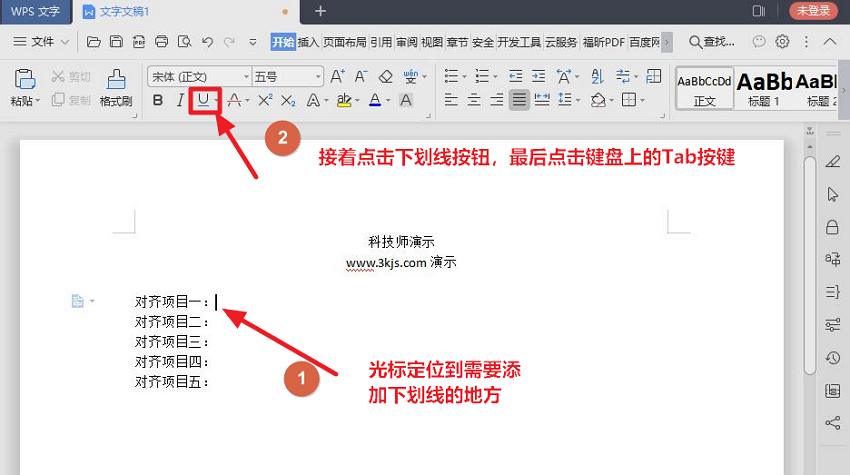Expand the 文件 menu arrow

click(x=65, y=42)
